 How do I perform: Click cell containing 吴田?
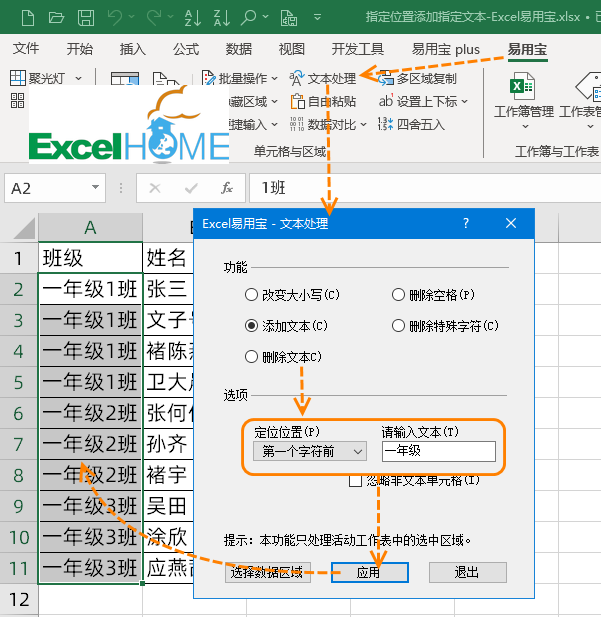click(168, 506)
